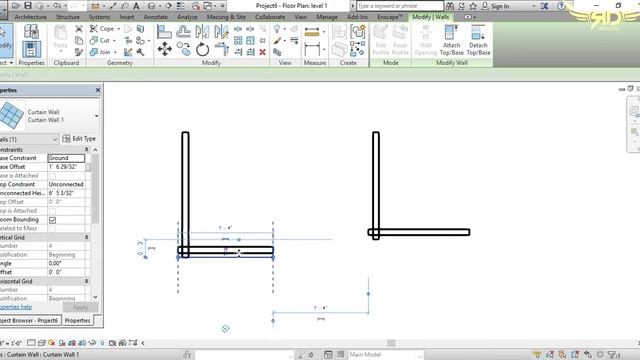Click the Text 'A' tool in quick access toolbar
This screenshot has width=640, height=360.
[x=136, y=6]
